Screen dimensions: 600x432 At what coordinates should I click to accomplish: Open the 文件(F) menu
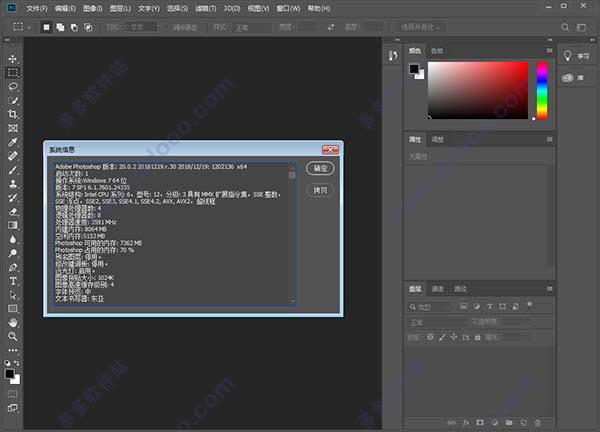coord(37,8)
